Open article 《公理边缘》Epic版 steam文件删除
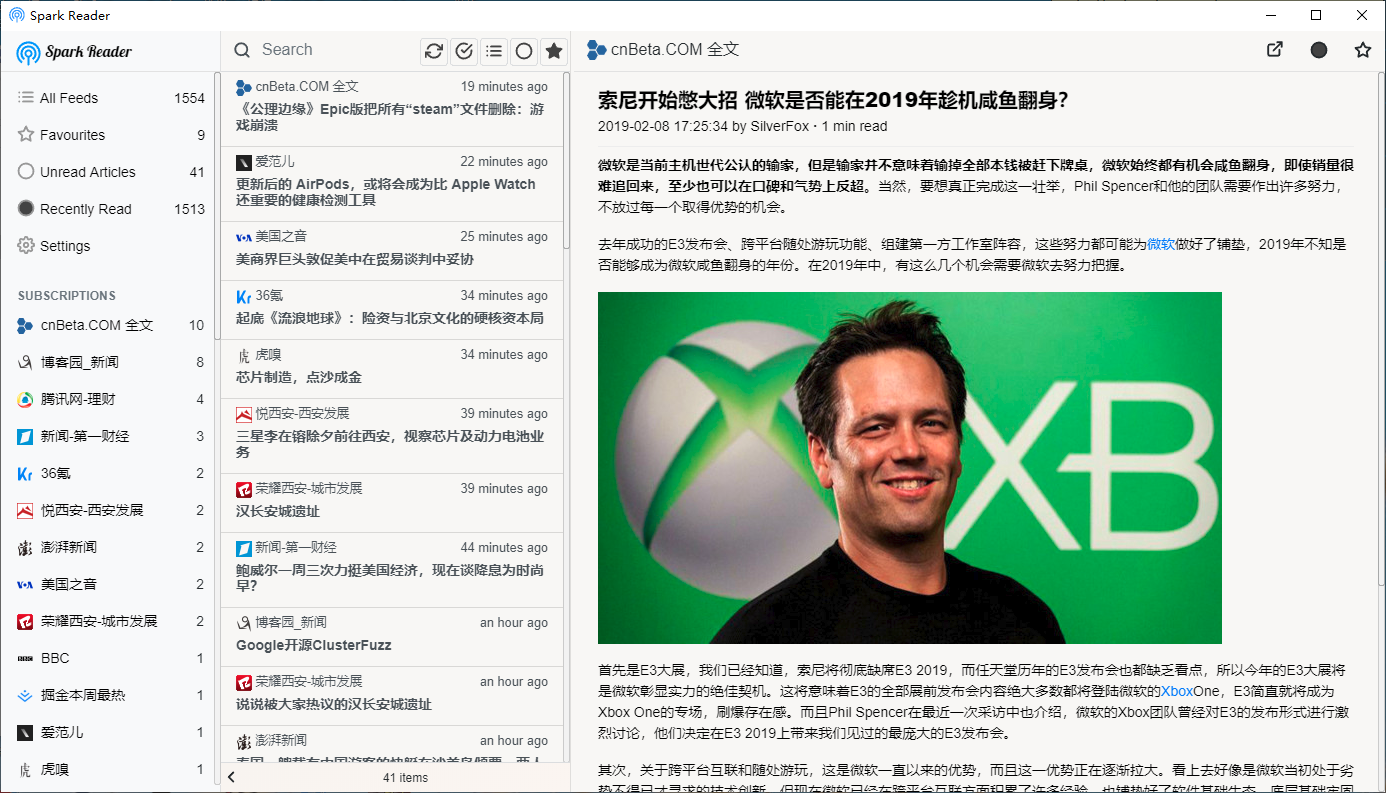This screenshot has height=793, width=1386. coord(392,109)
